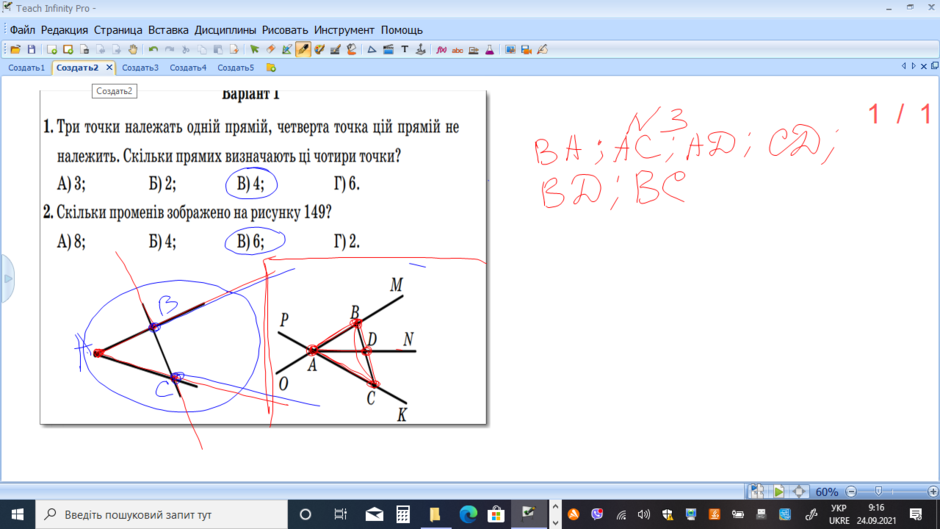Open Task View in taskbar
The width and height of the screenshot is (940, 529).
(341, 514)
